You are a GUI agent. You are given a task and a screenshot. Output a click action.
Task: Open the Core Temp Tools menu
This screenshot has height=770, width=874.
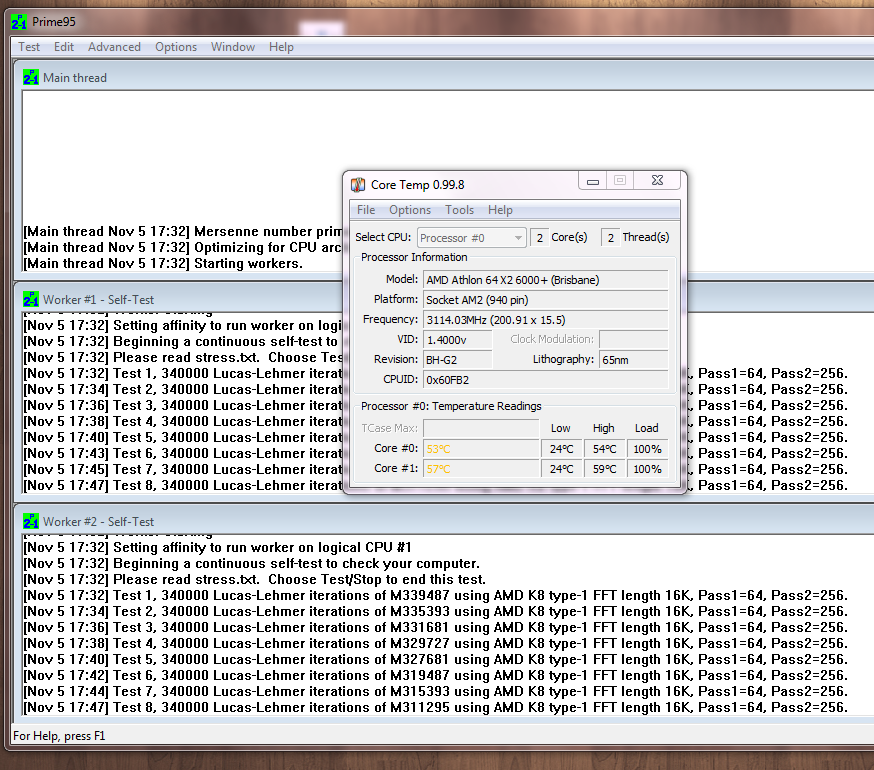coord(459,210)
